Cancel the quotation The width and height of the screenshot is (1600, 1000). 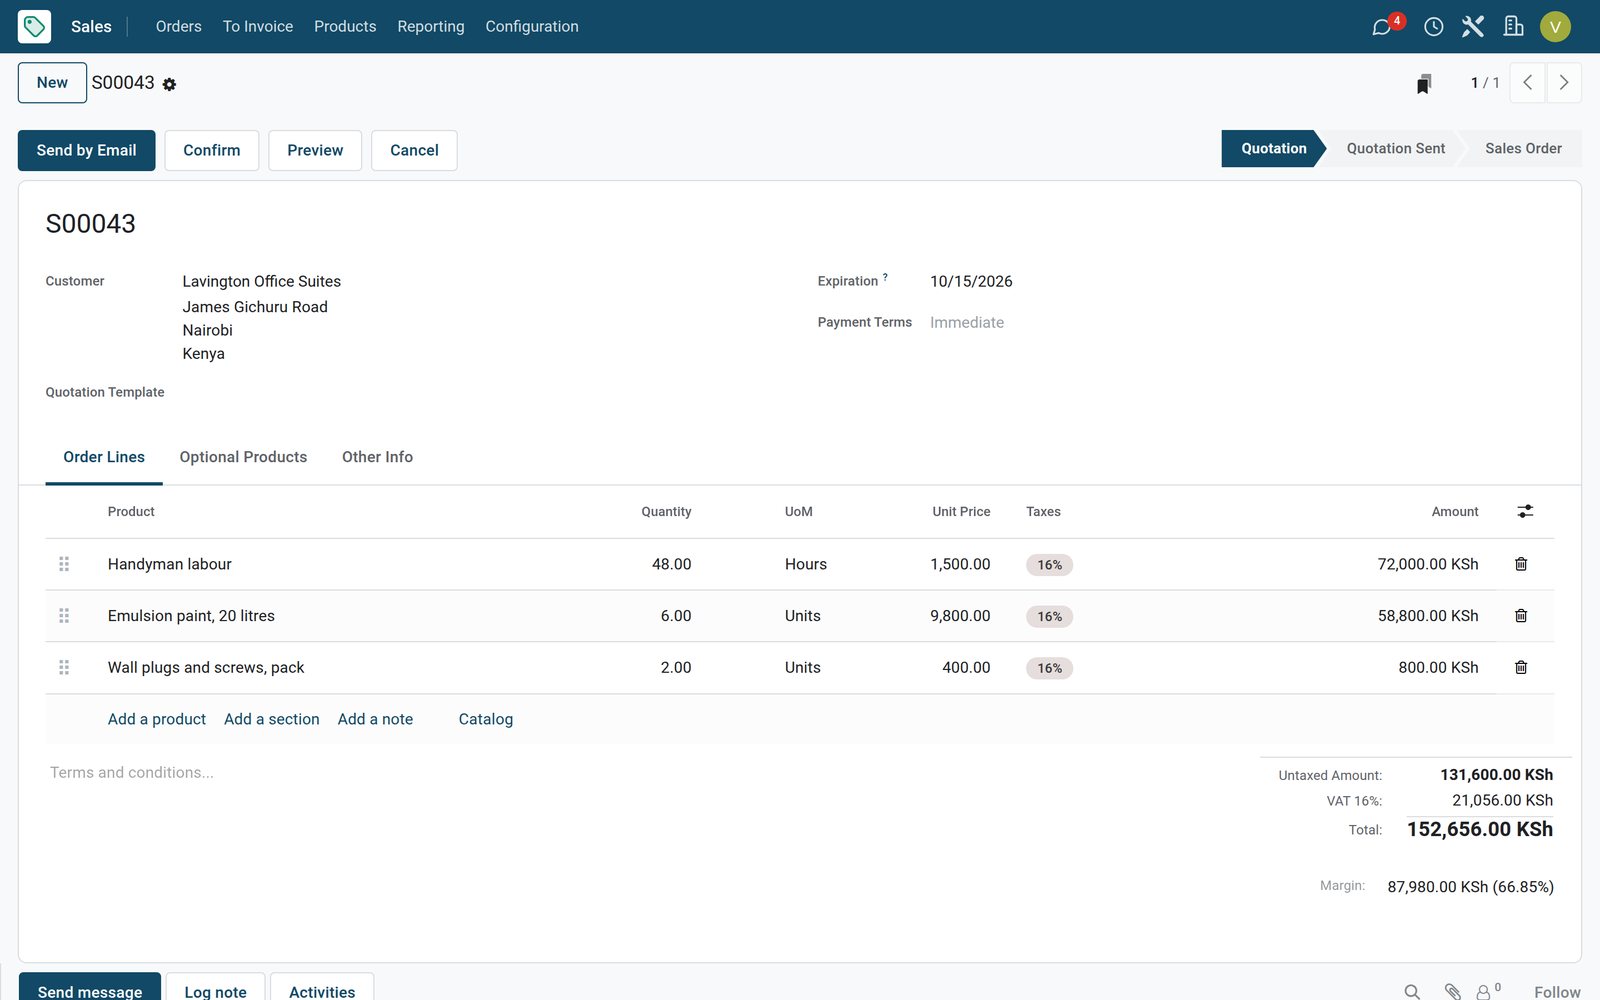[414, 150]
